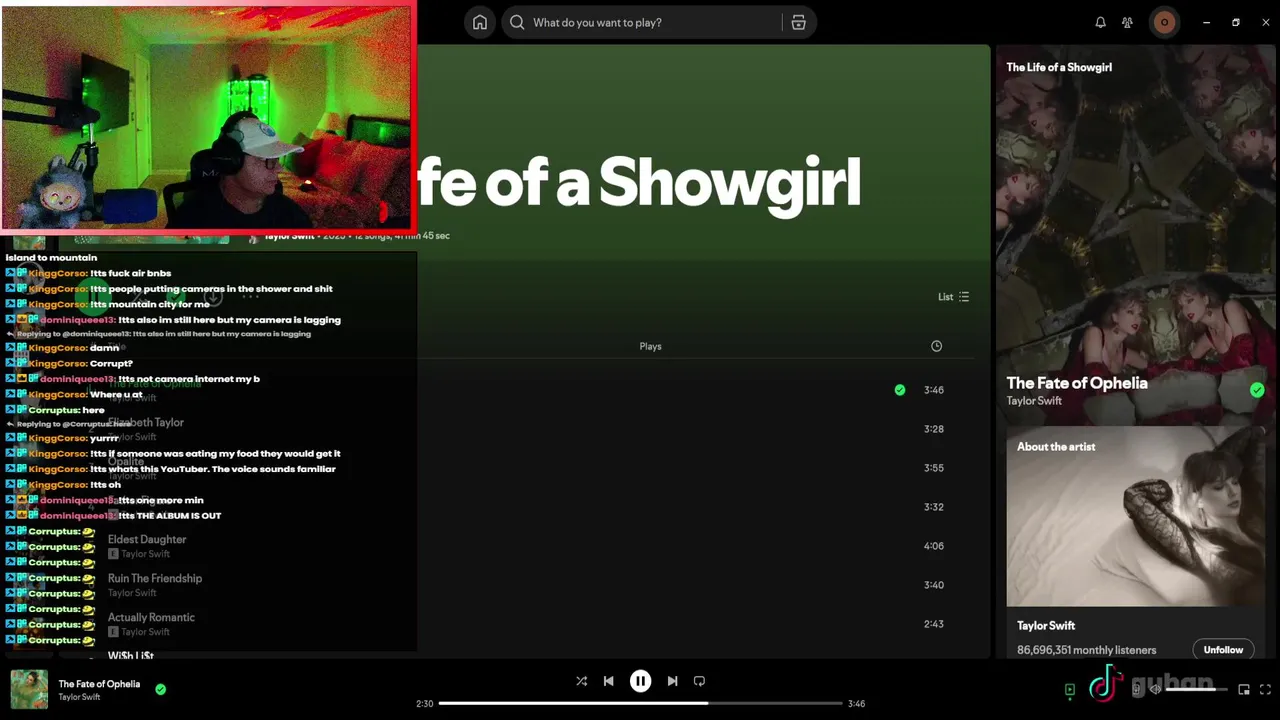
Task: Open the Browse icon in search bar
Action: tap(798, 22)
